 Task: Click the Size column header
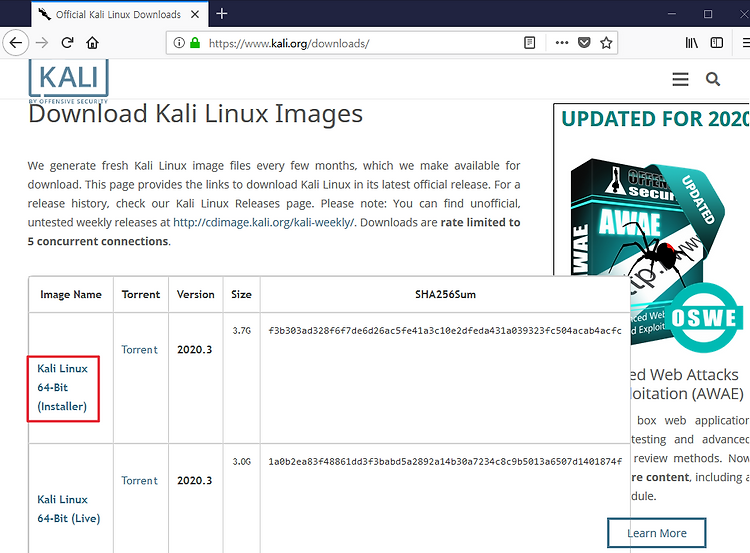[x=242, y=295]
